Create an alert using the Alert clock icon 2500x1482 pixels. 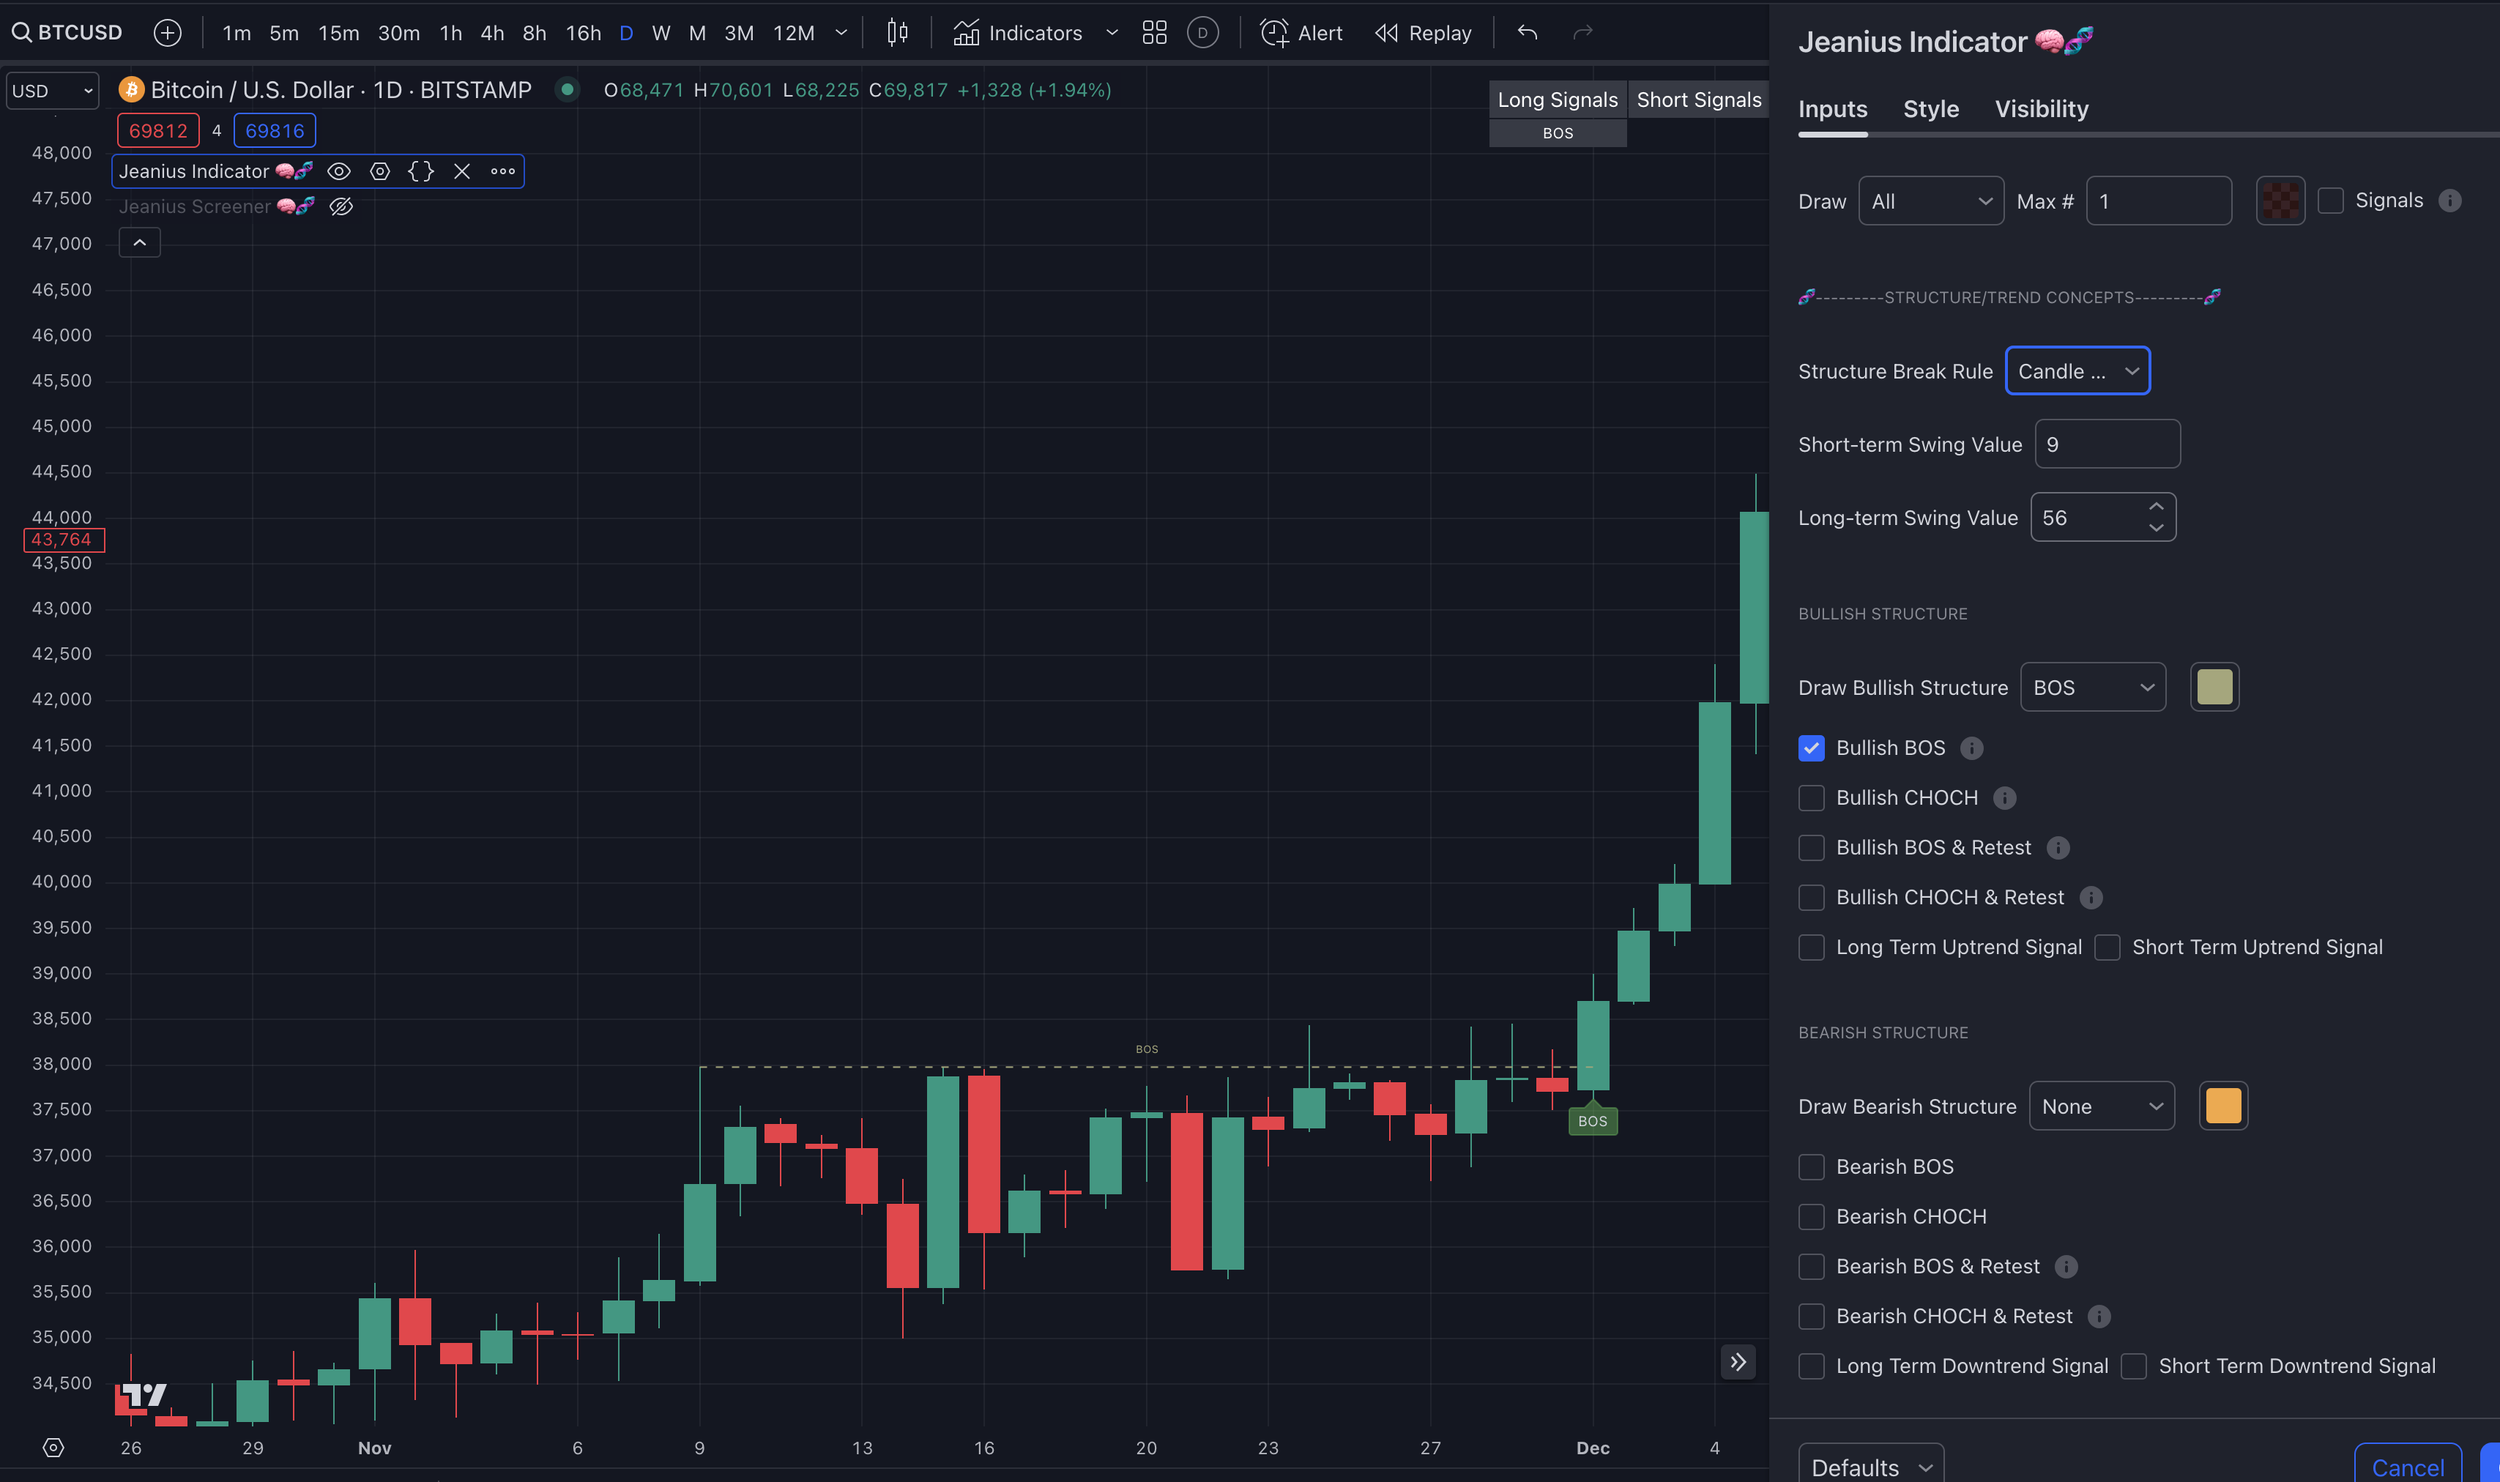click(1301, 33)
